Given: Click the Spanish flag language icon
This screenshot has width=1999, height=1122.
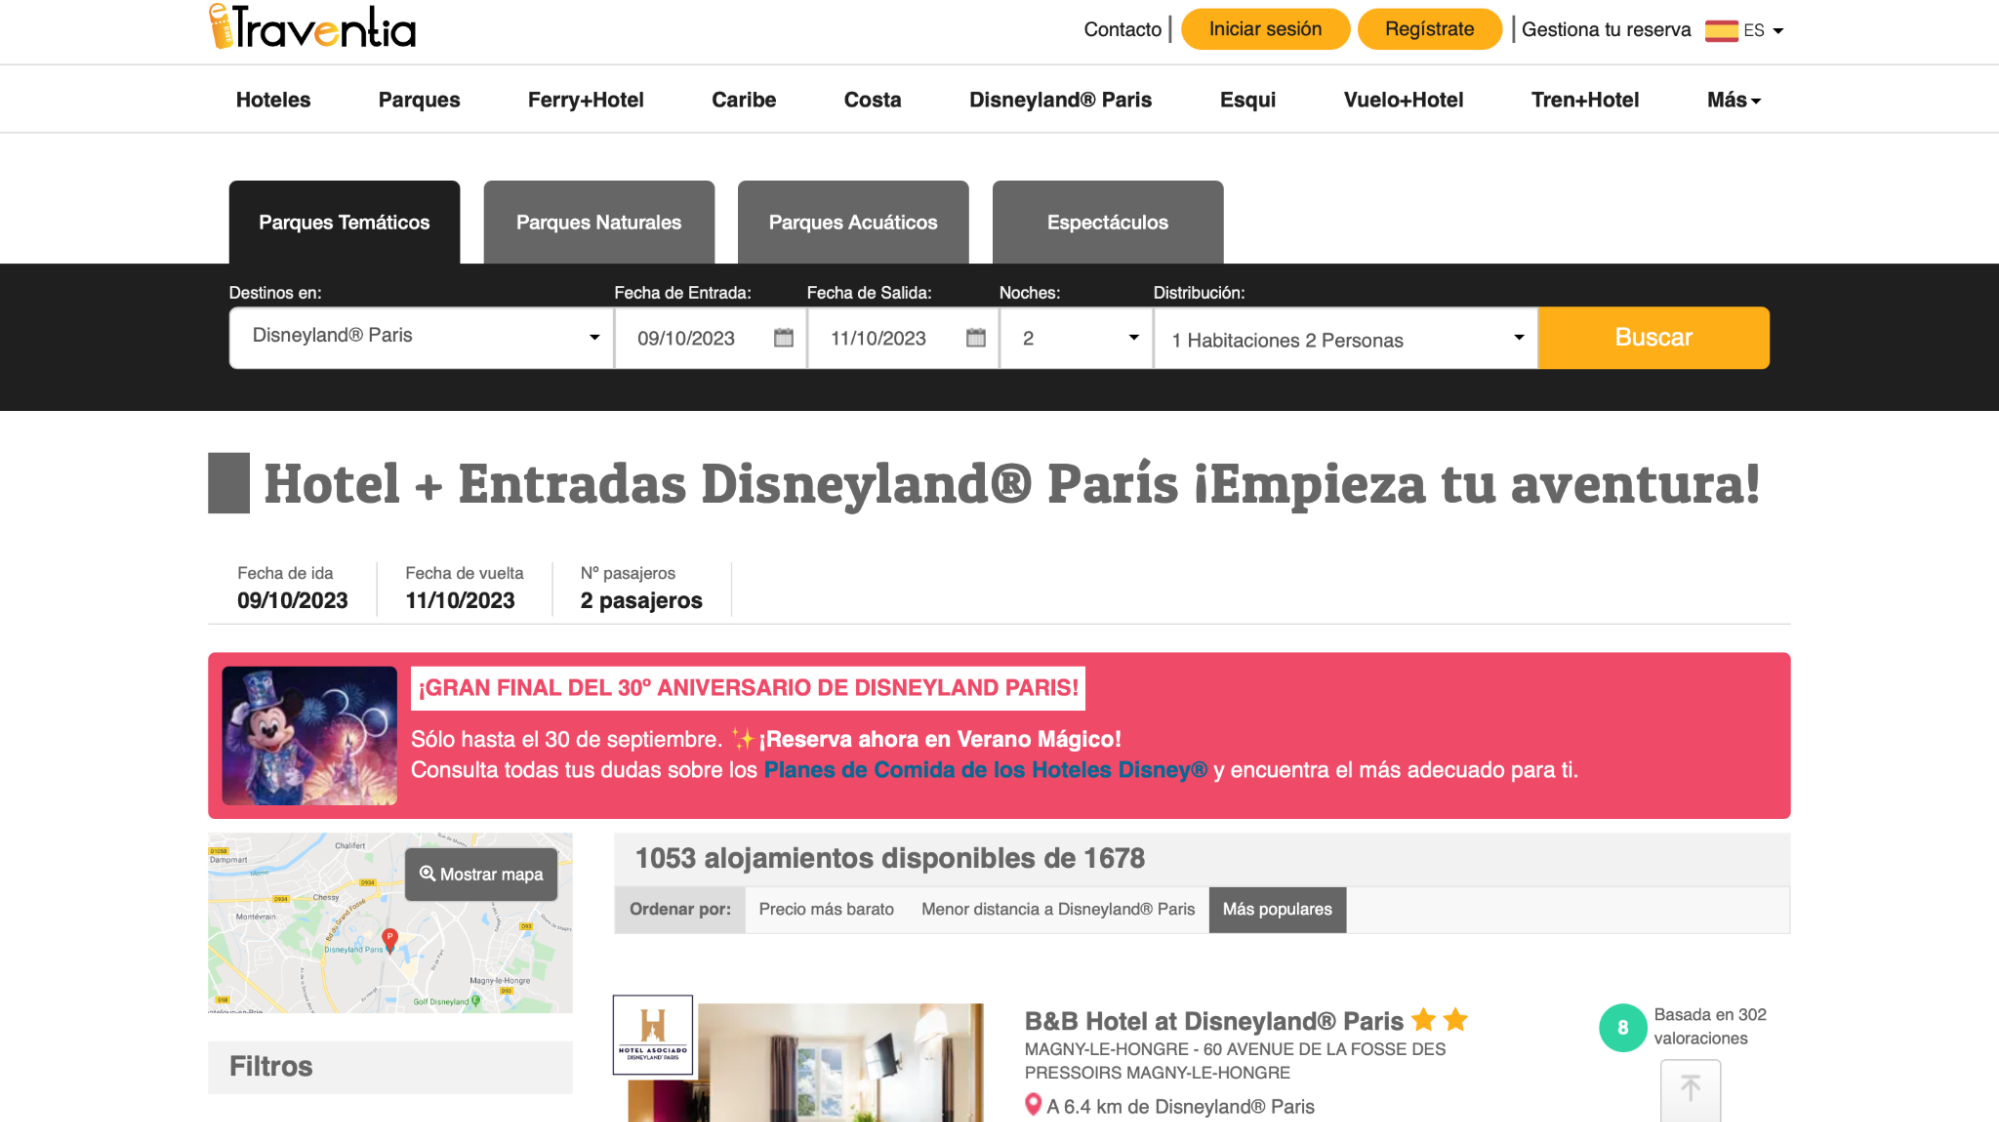Looking at the screenshot, I should (x=1721, y=30).
